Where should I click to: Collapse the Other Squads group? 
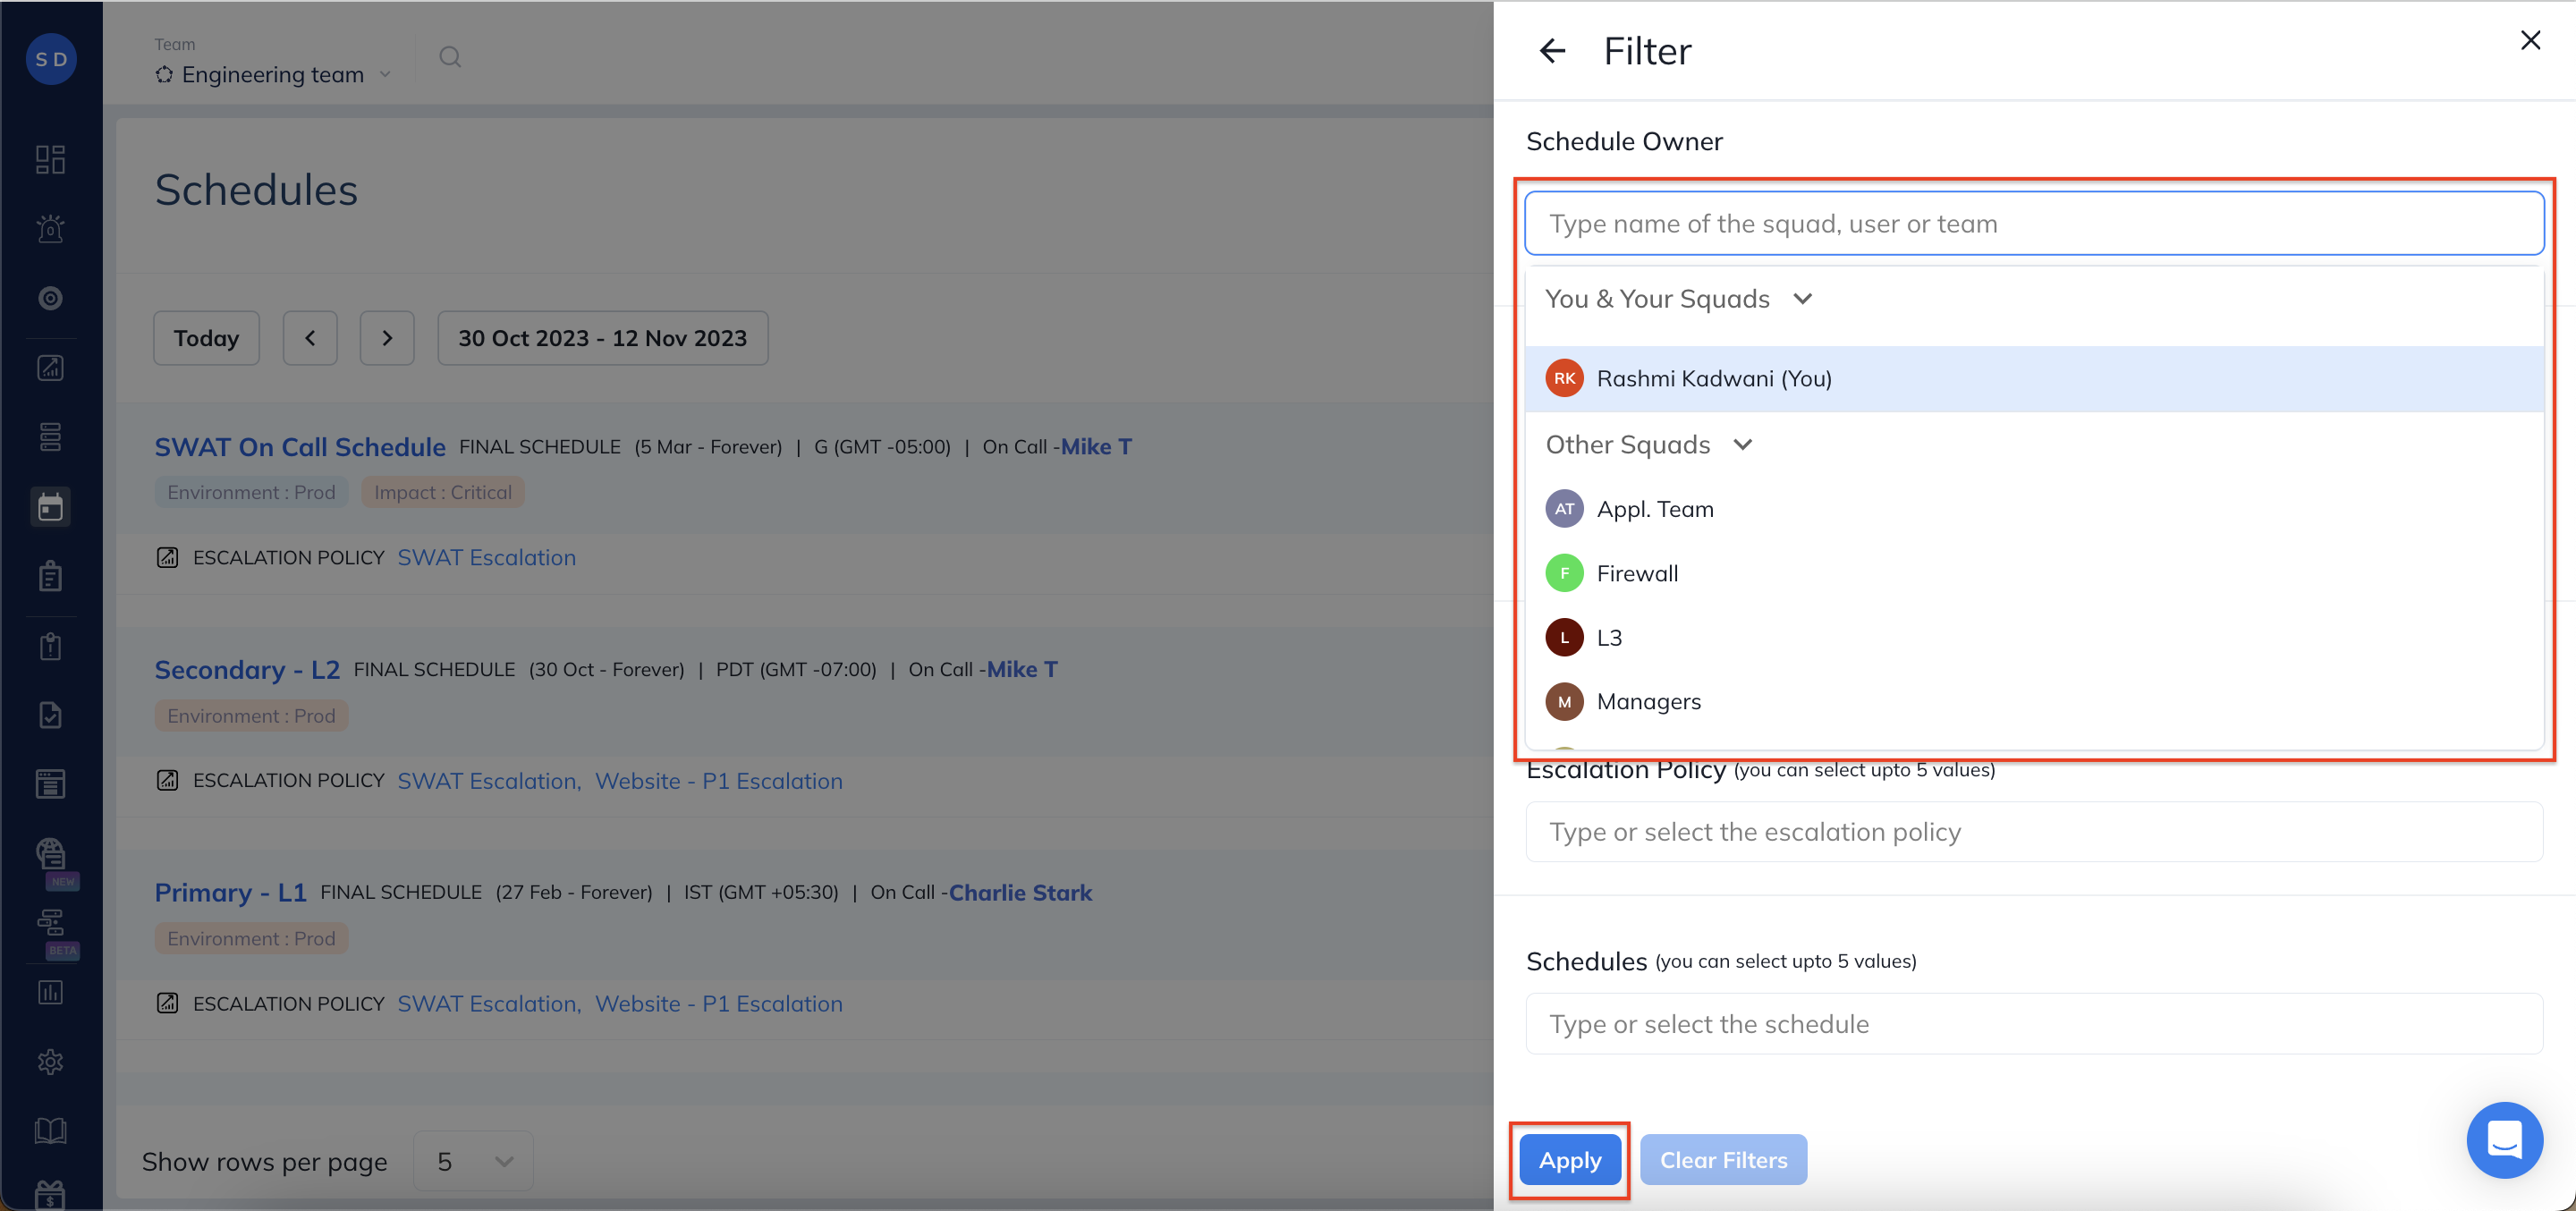(x=1742, y=445)
